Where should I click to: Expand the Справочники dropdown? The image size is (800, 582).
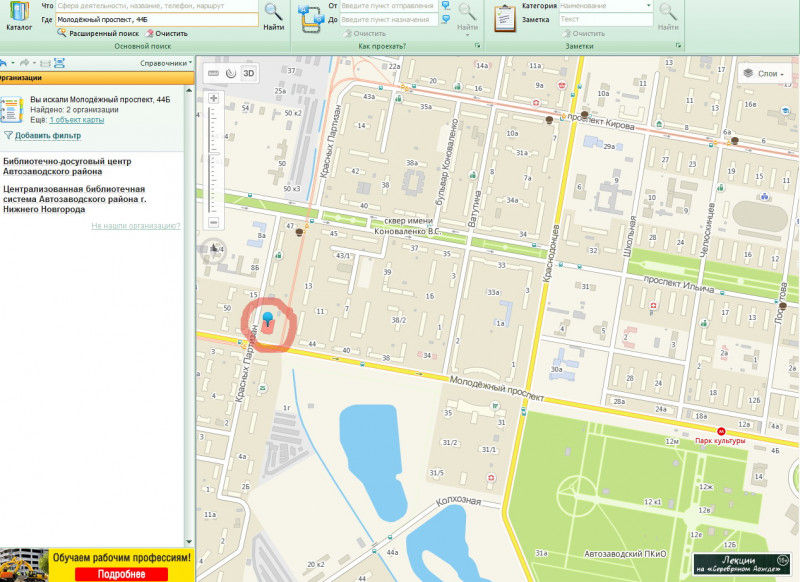point(164,63)
